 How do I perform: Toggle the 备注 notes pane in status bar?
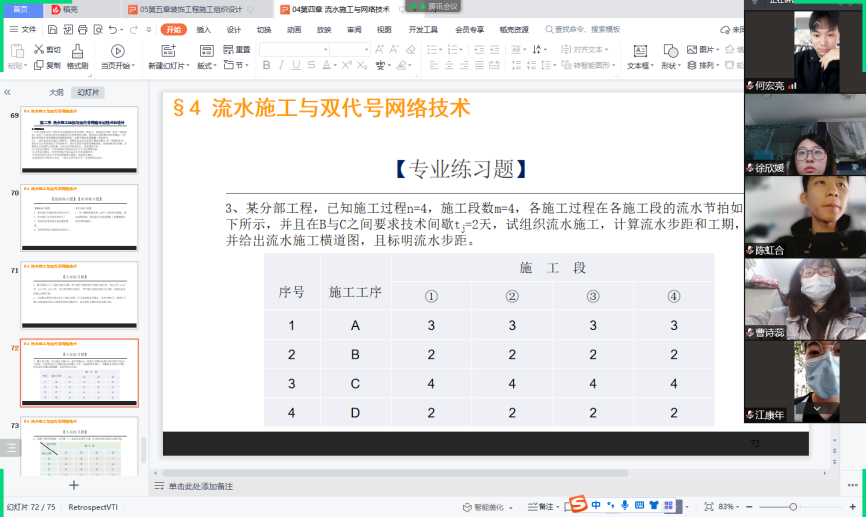tap(540, 507)
